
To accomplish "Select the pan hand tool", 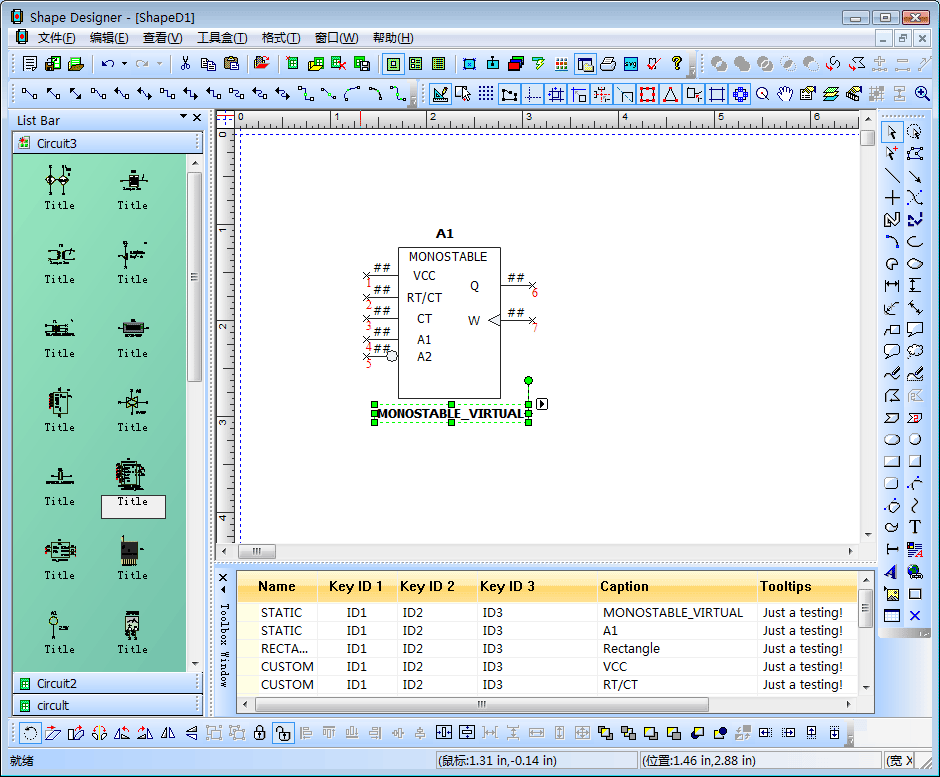I will [785, 94].
